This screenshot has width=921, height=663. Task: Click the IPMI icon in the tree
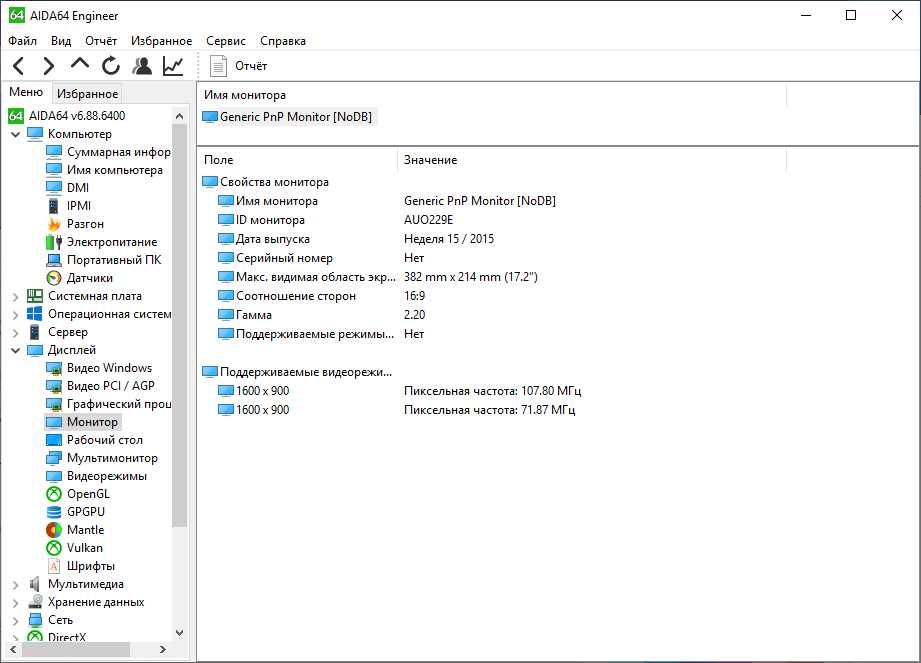pos(54,206)
